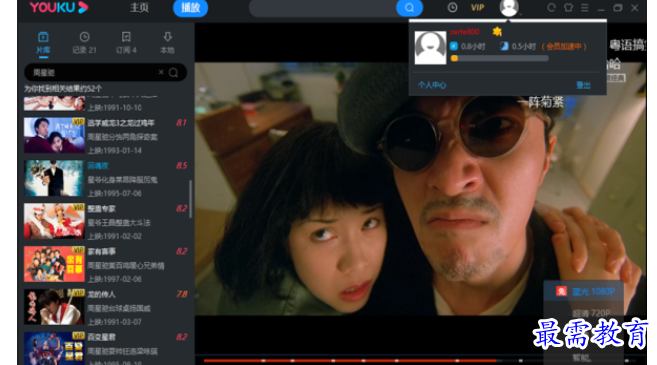Select the title 龙的传人
Image resolution: width=657 pixels, height=365 pixels.
click(x=101, y=295)
